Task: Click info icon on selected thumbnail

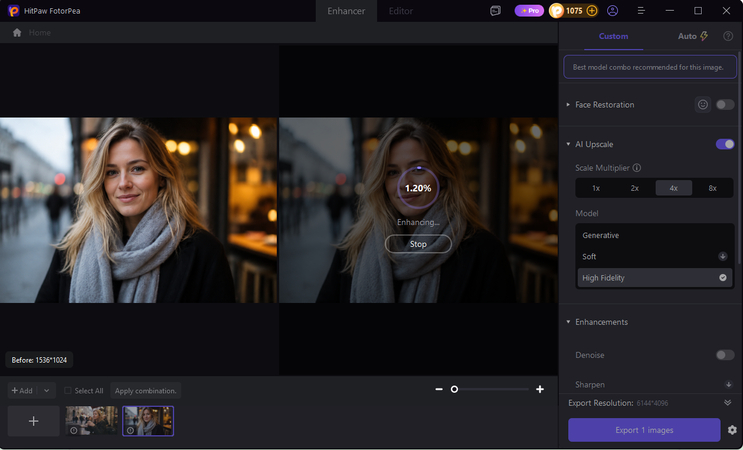Action: (x=130, y=430)
